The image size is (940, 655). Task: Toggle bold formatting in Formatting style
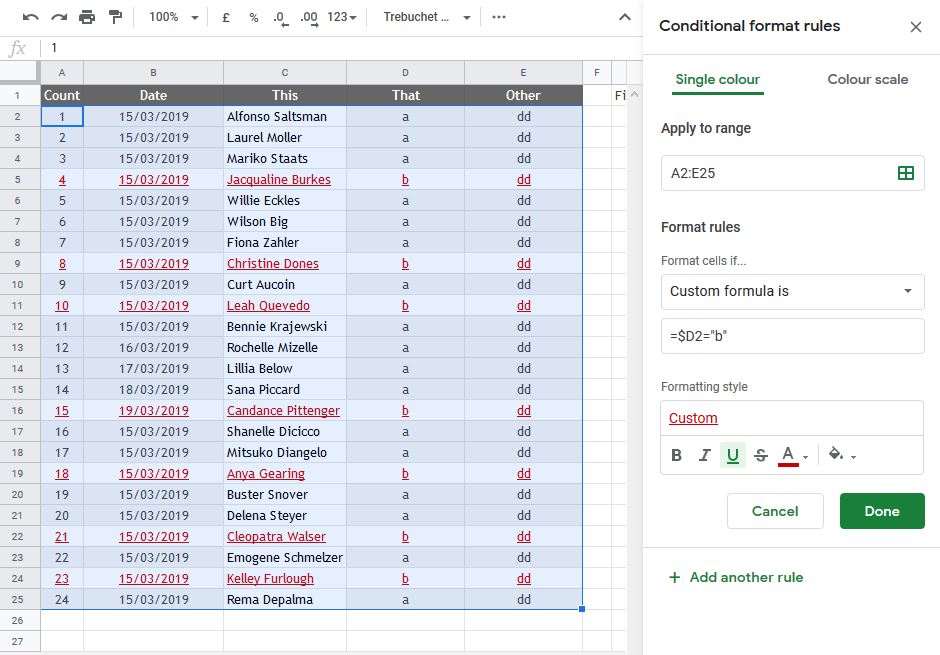pos(676,454)
